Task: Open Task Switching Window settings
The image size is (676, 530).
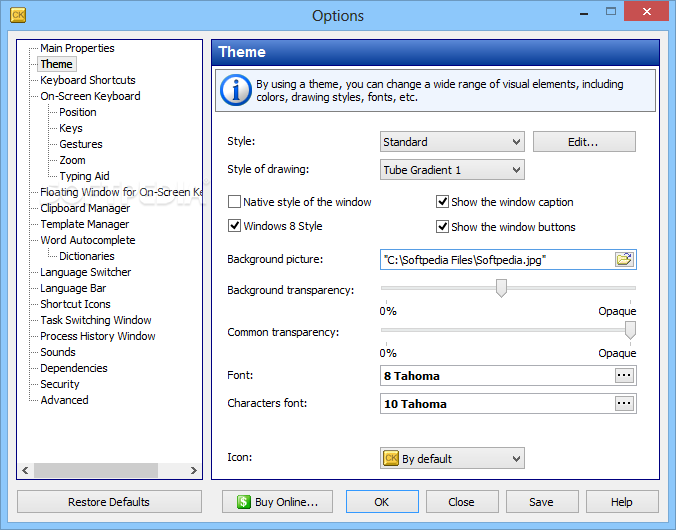Action: pyautogui.click(x=96, y=320)
